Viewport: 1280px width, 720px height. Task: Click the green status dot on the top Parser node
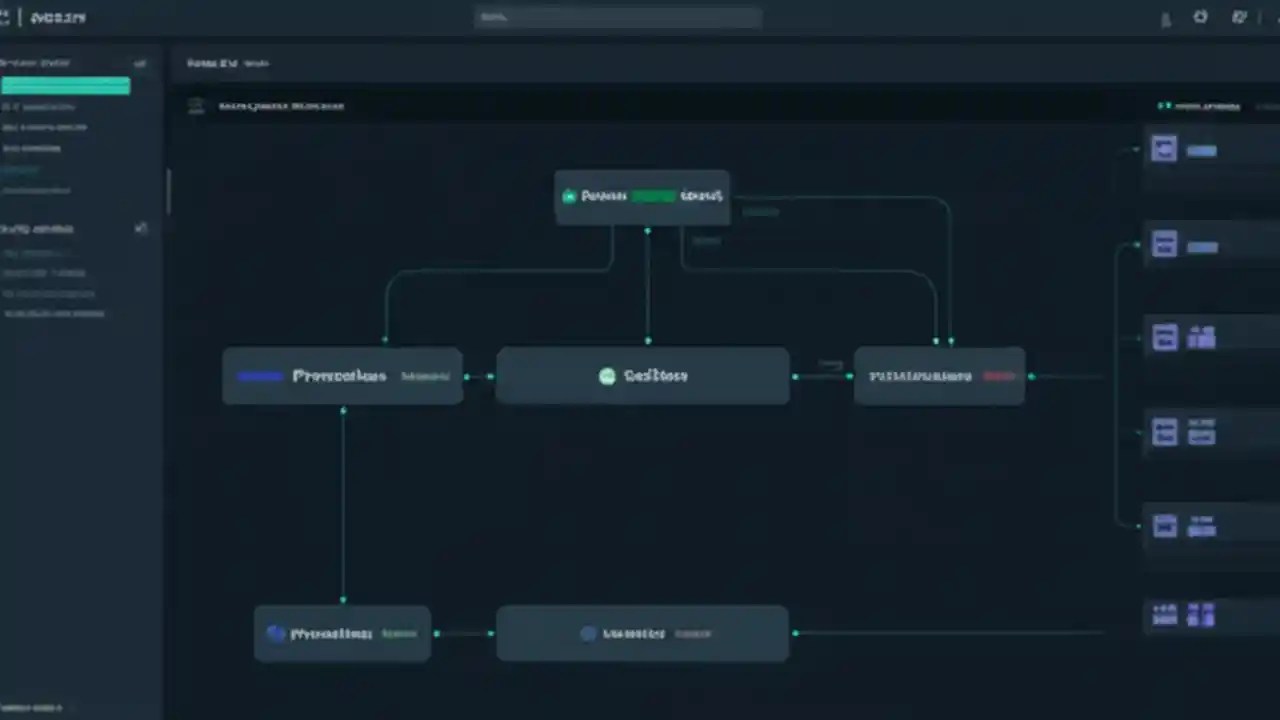tap(569, 196)
